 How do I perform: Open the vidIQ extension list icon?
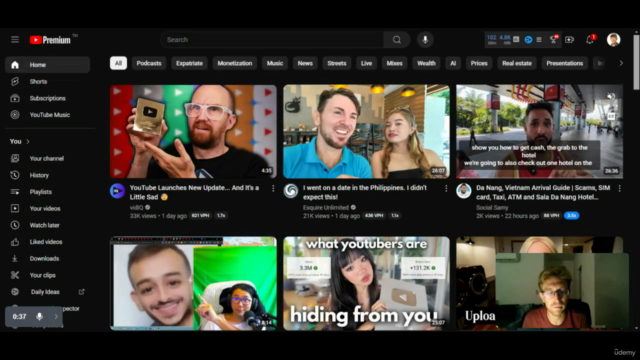point(539,40)
